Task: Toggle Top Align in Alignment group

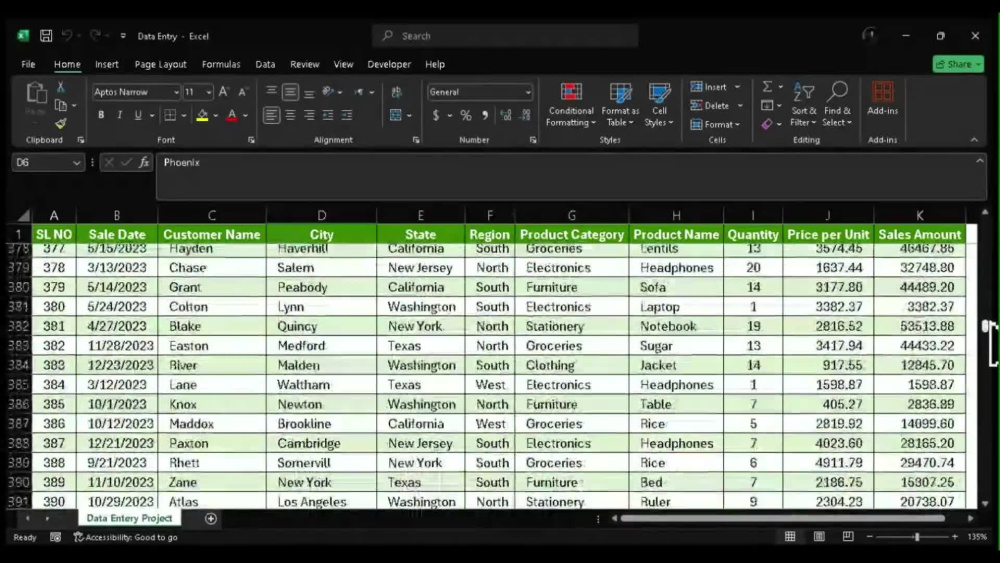Action: (271, 92)
